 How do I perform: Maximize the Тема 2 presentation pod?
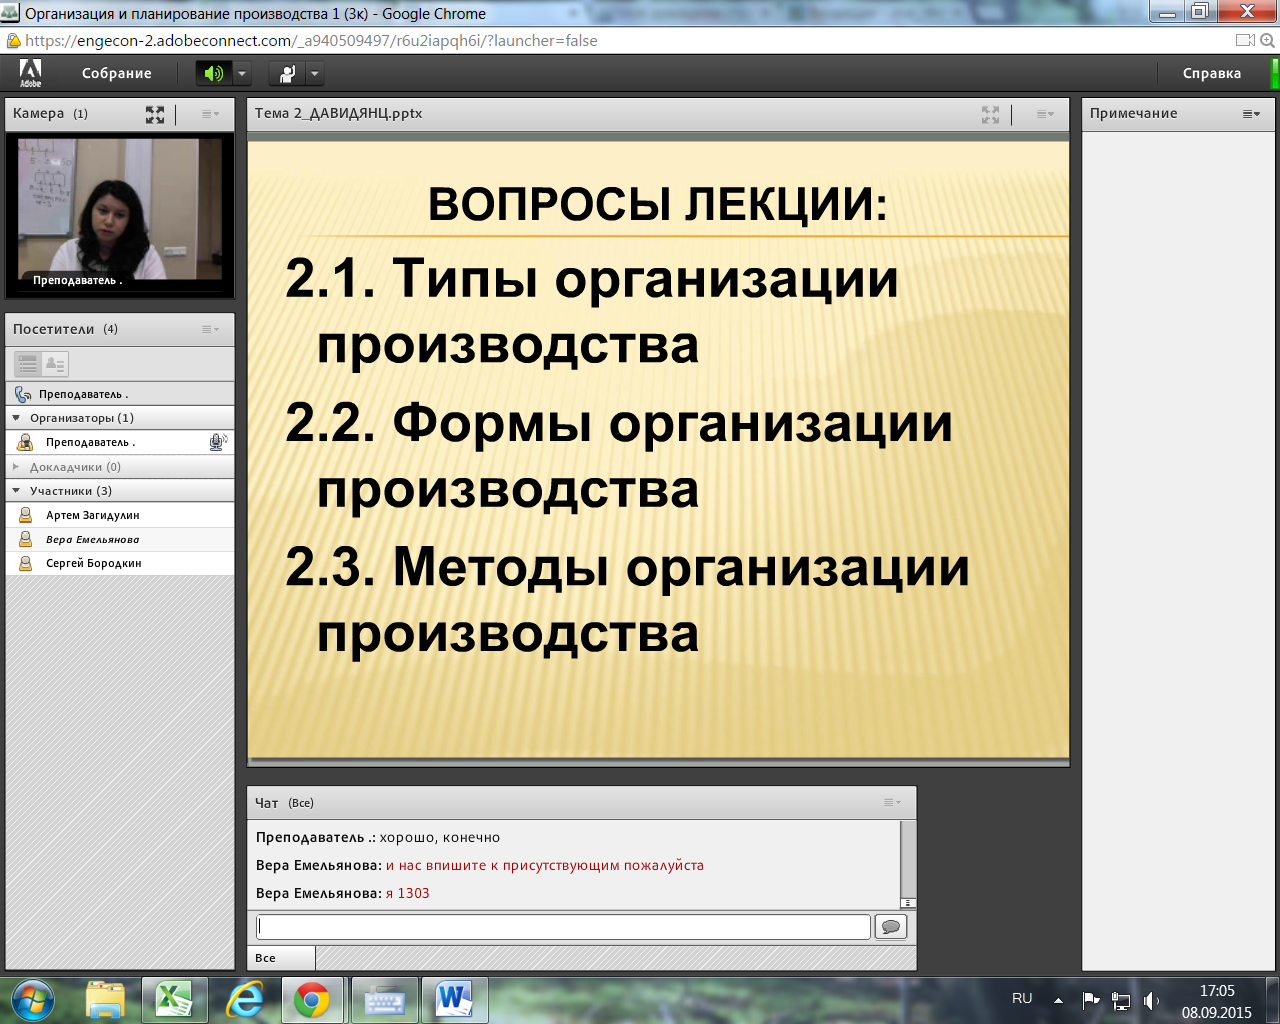click(990, 114)
